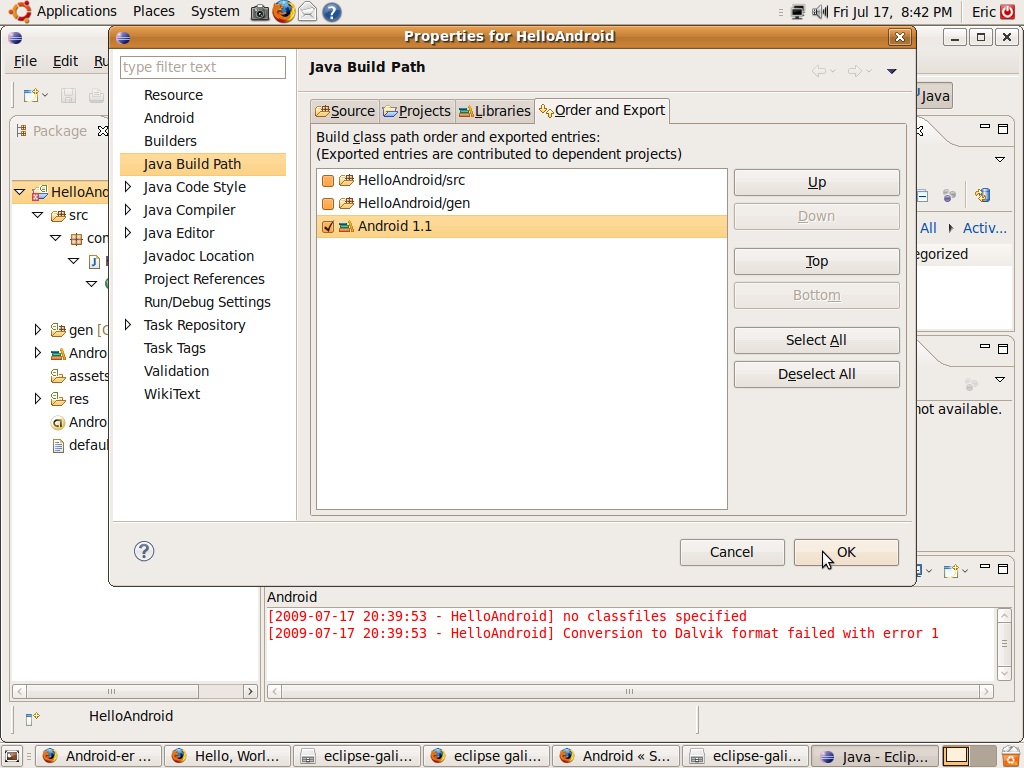Viewport: 1024px width, 768px height.
Task: Toggle export checkbox for HelloAndroid/gen
Action: pyautogui.click(x=328, y=204)
